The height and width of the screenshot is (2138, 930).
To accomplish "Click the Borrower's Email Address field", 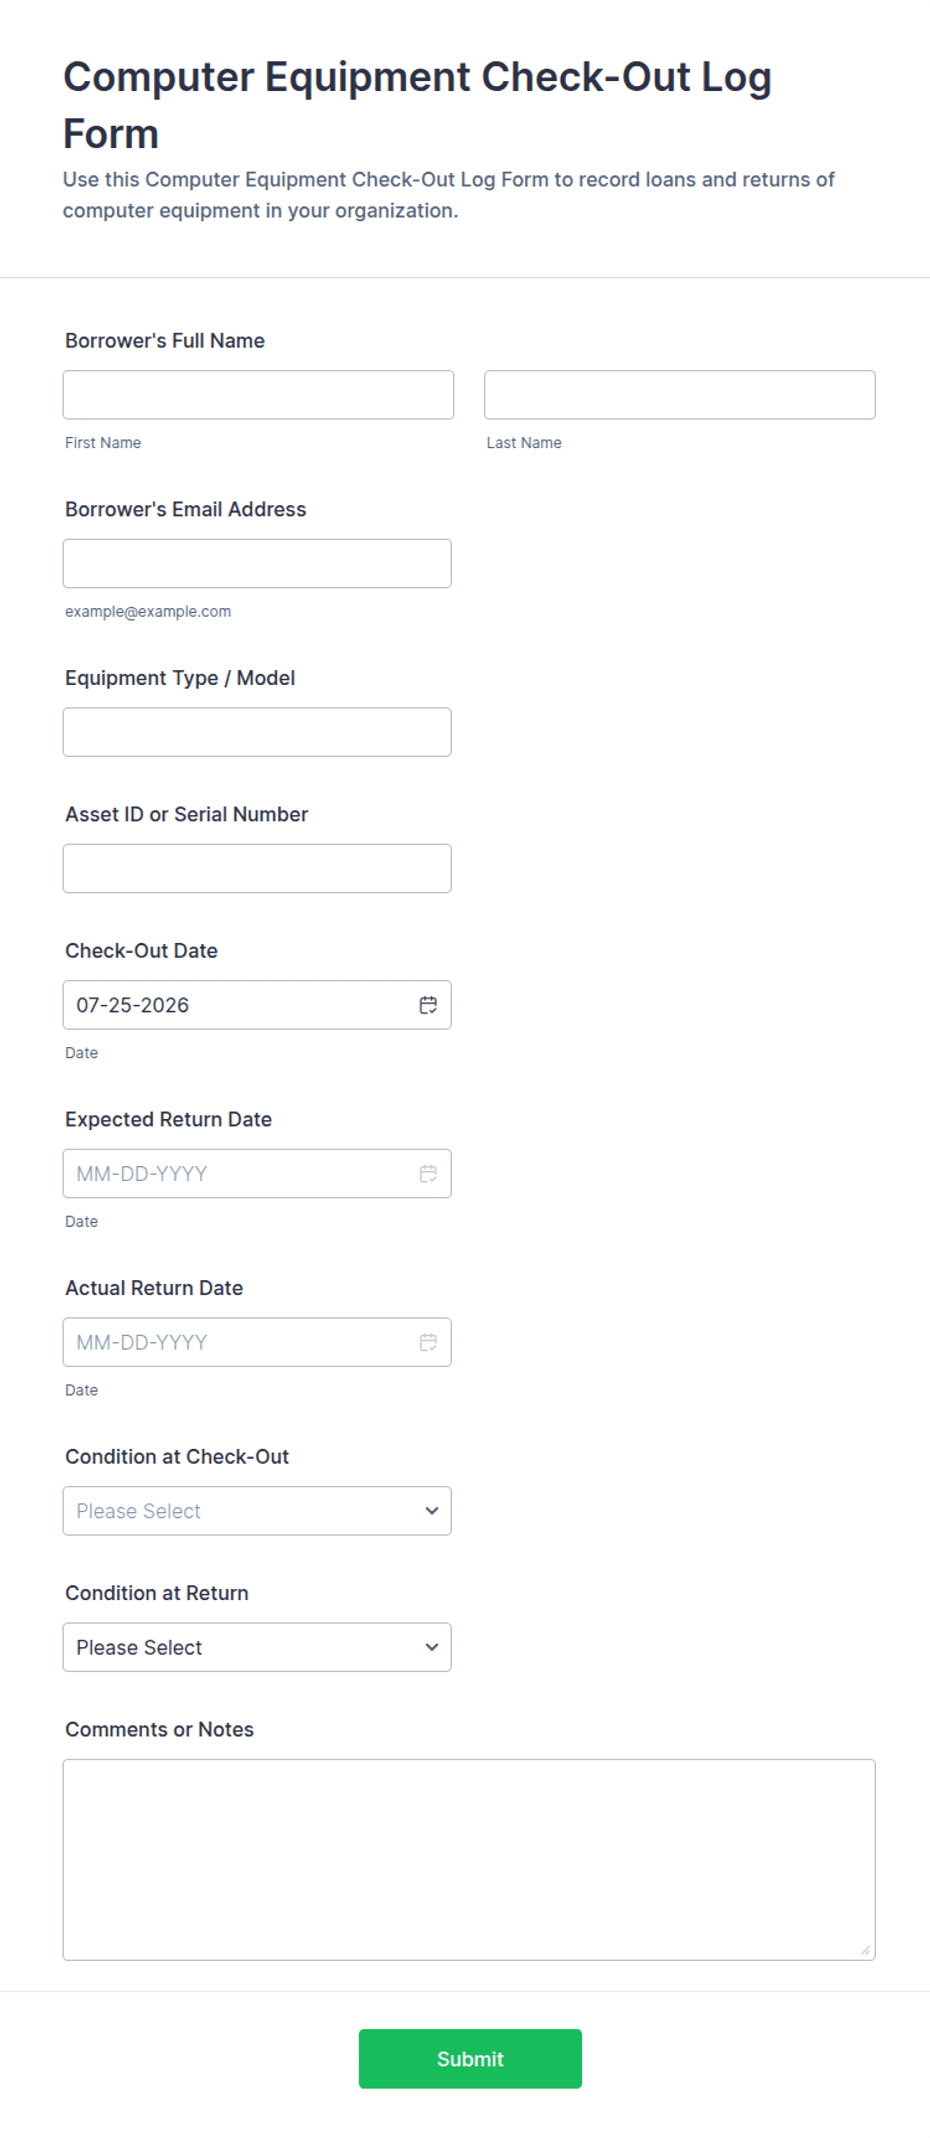I will click(257, 564).
